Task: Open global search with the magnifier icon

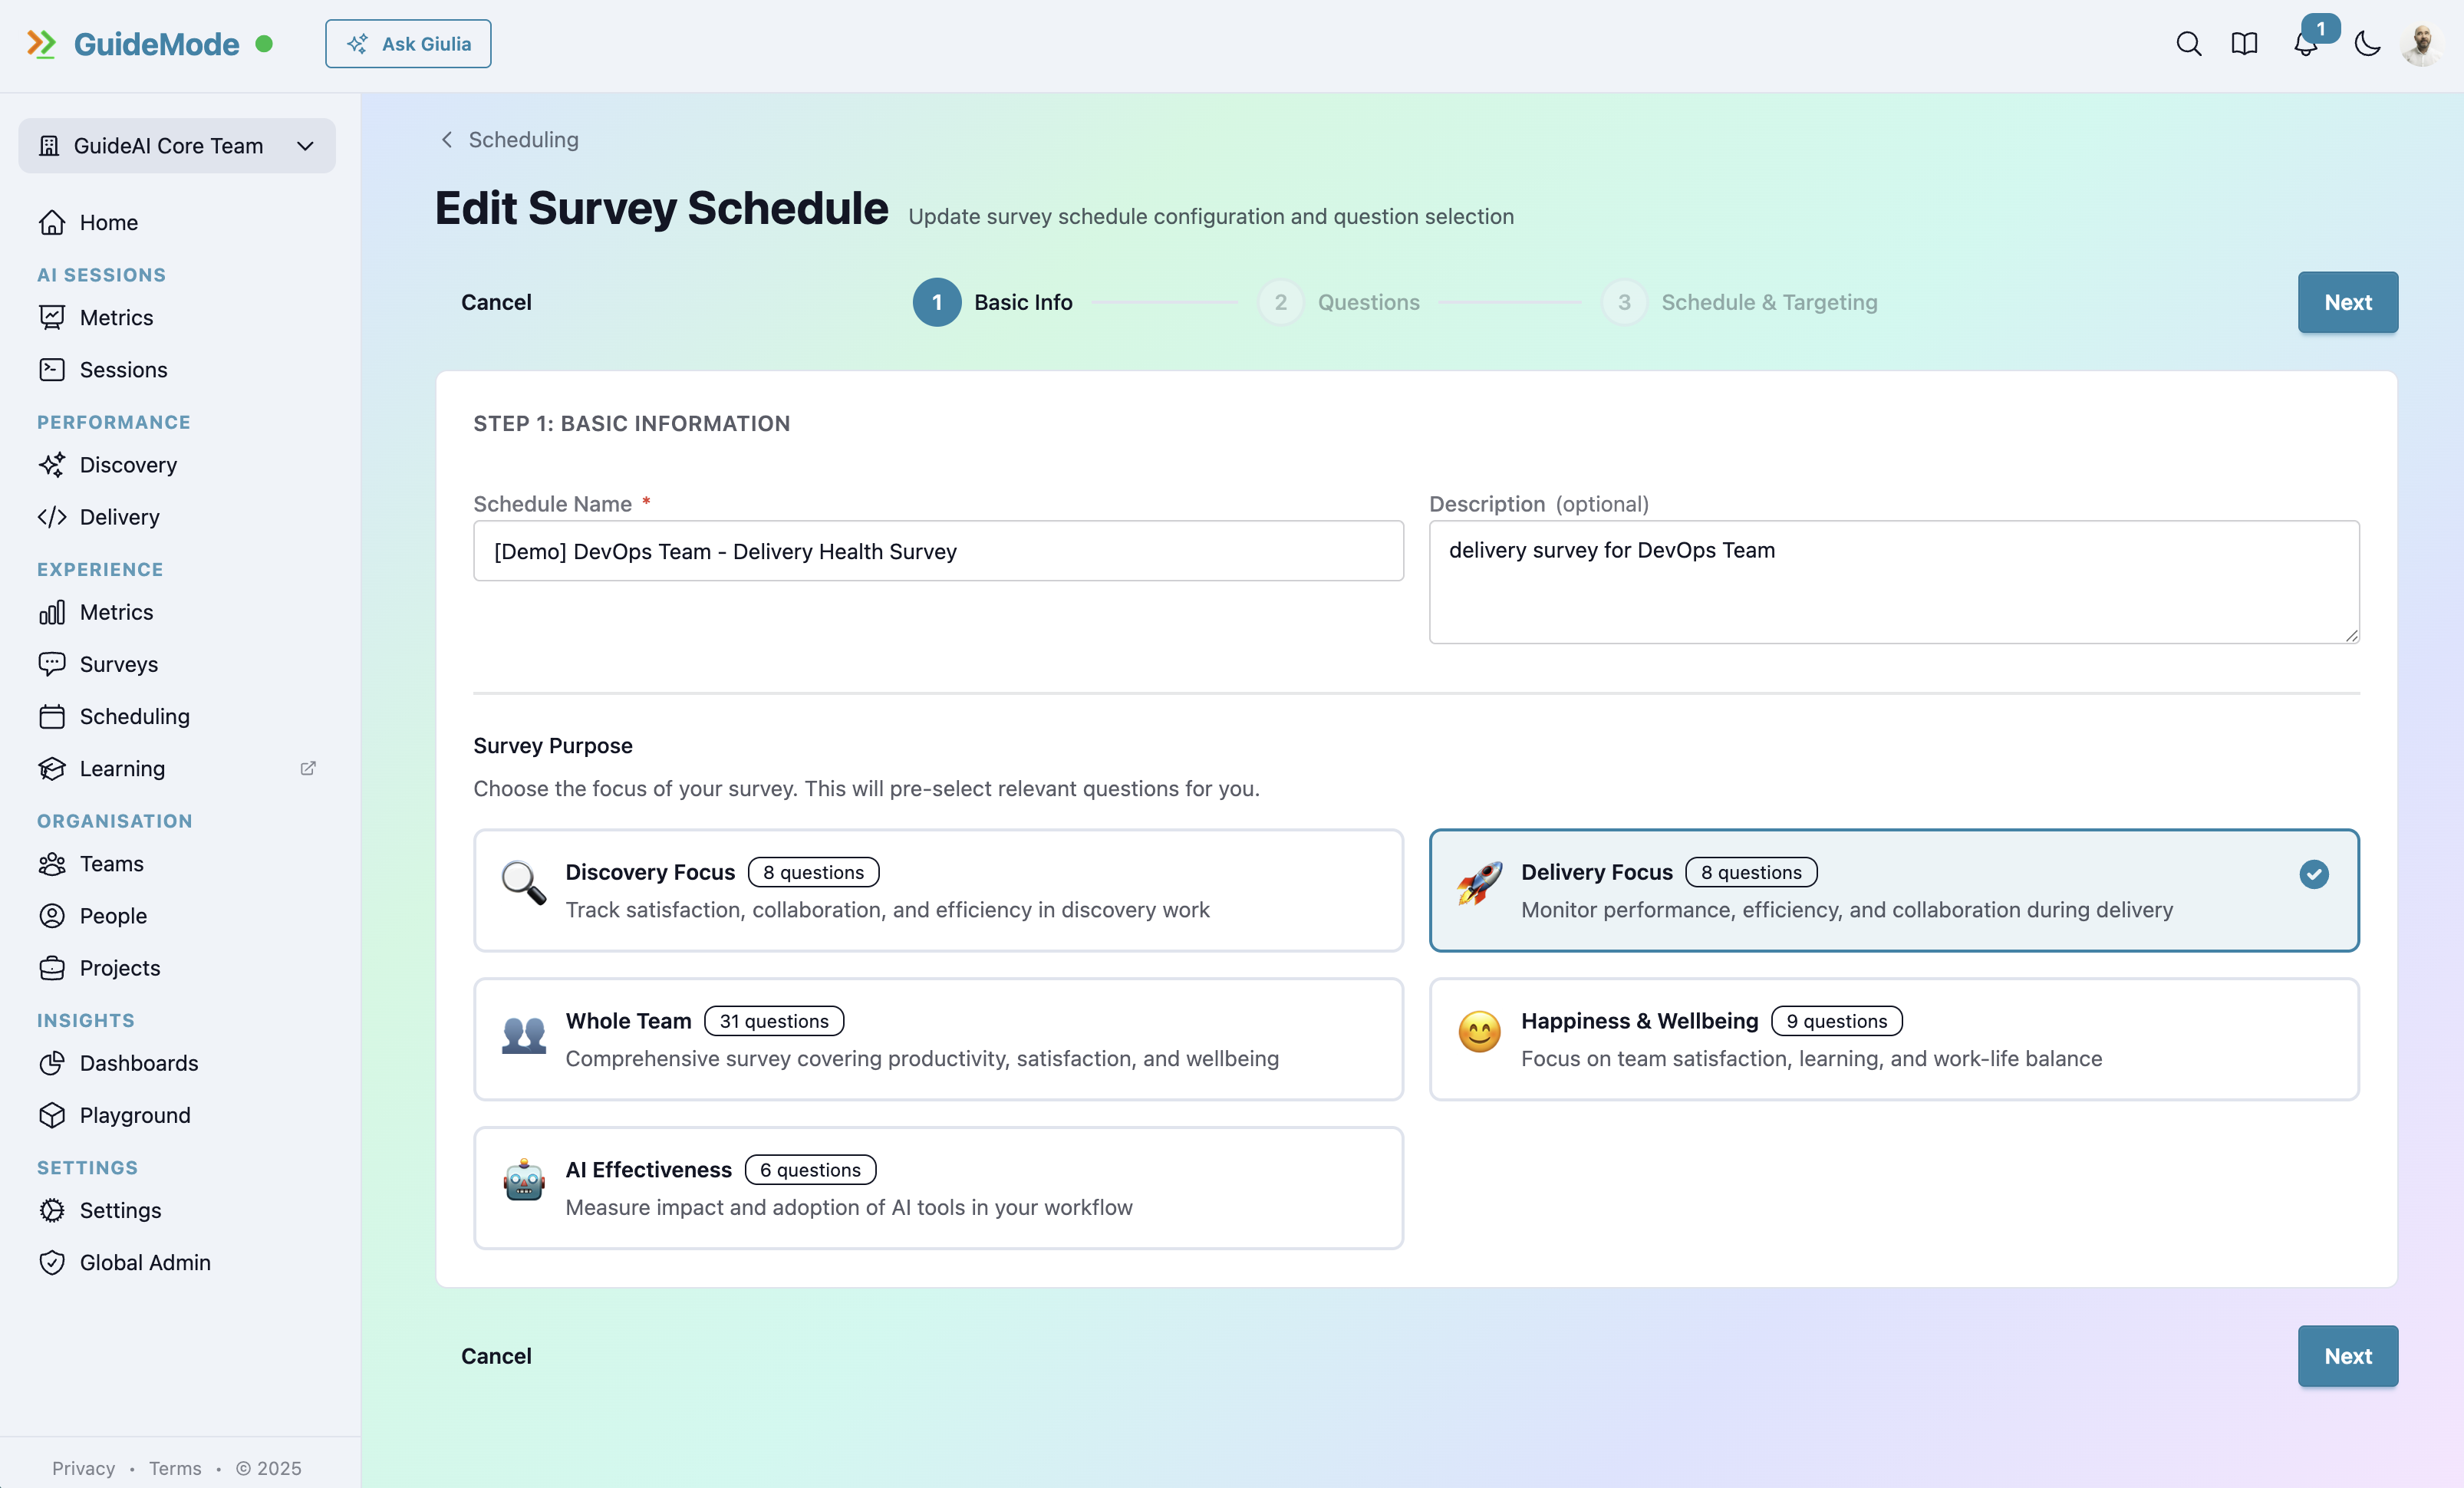Action: [x=2189, y=44]
